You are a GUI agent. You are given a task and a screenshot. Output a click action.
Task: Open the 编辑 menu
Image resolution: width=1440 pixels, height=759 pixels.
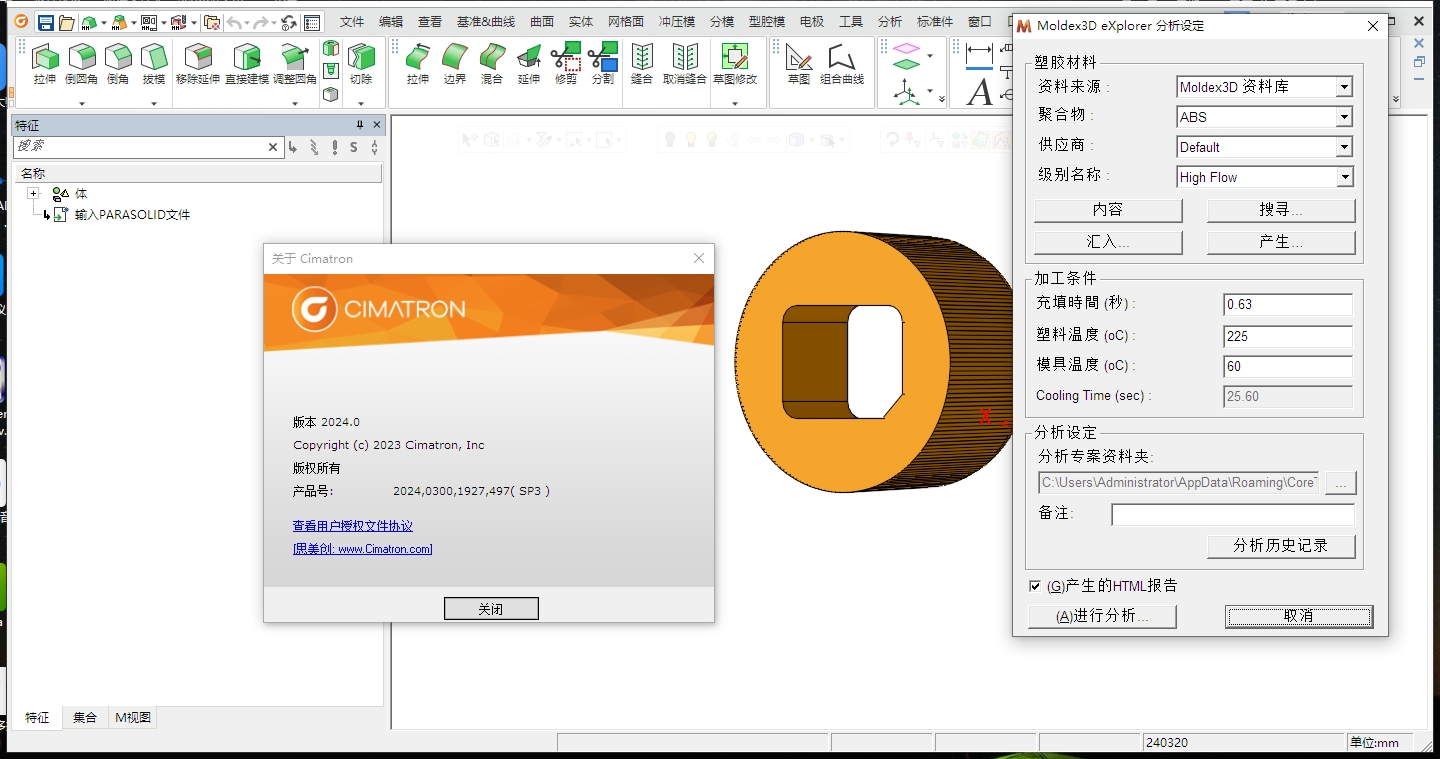point(391,22)
